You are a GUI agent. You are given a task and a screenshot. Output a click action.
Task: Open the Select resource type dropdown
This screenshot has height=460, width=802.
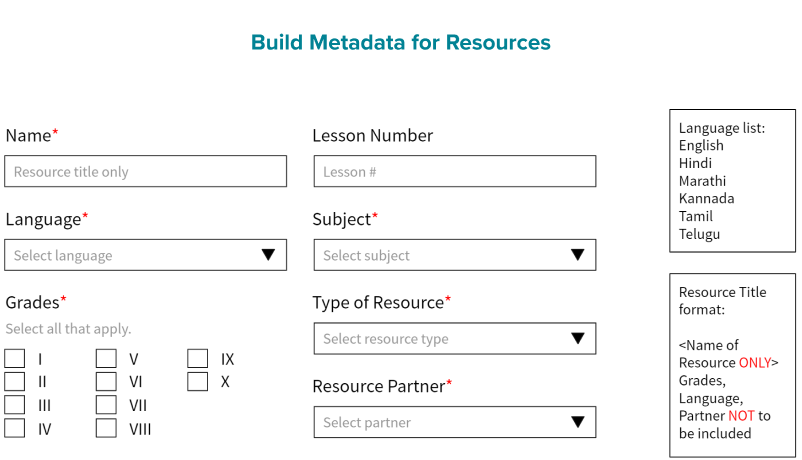click(455, 338)
